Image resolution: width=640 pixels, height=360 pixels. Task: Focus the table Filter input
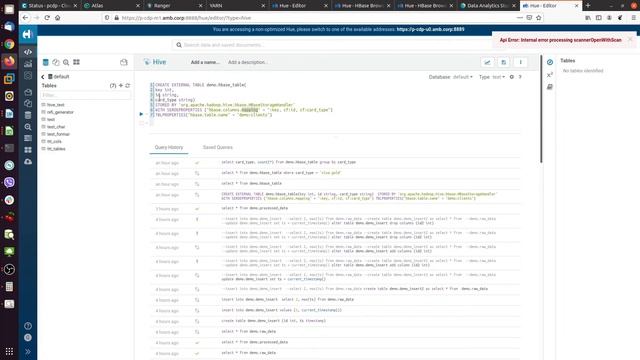[x=86, y=95]
